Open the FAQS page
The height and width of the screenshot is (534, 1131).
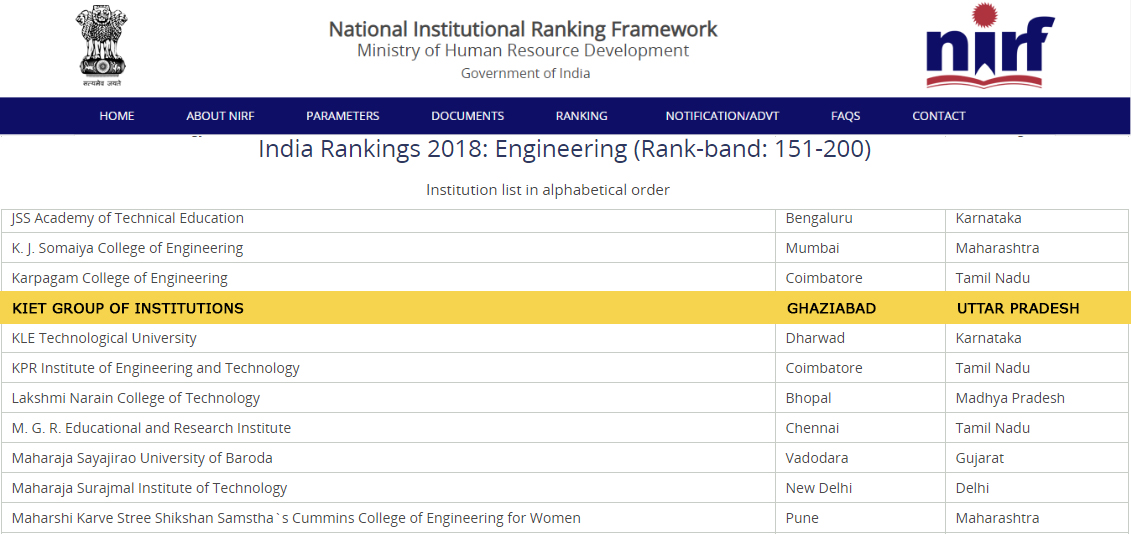click(x=845, y=116)
